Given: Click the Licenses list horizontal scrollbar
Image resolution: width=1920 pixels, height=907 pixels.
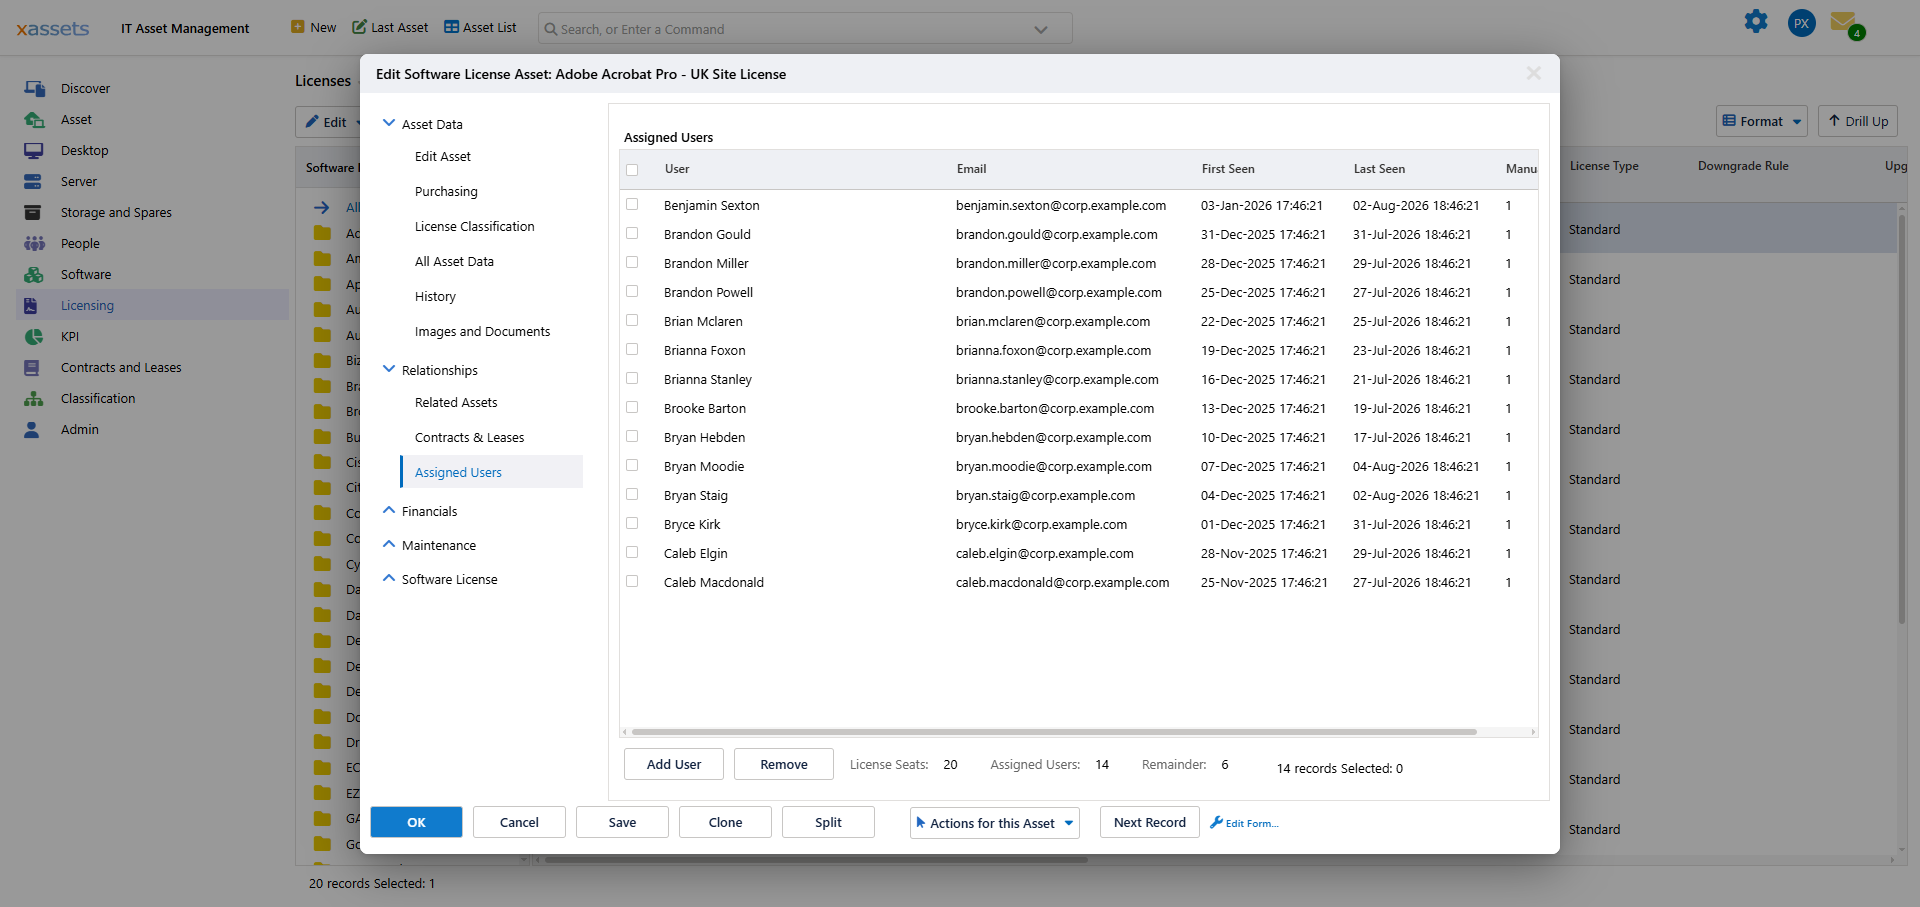Looking at the screenshot, I should 815,859.
